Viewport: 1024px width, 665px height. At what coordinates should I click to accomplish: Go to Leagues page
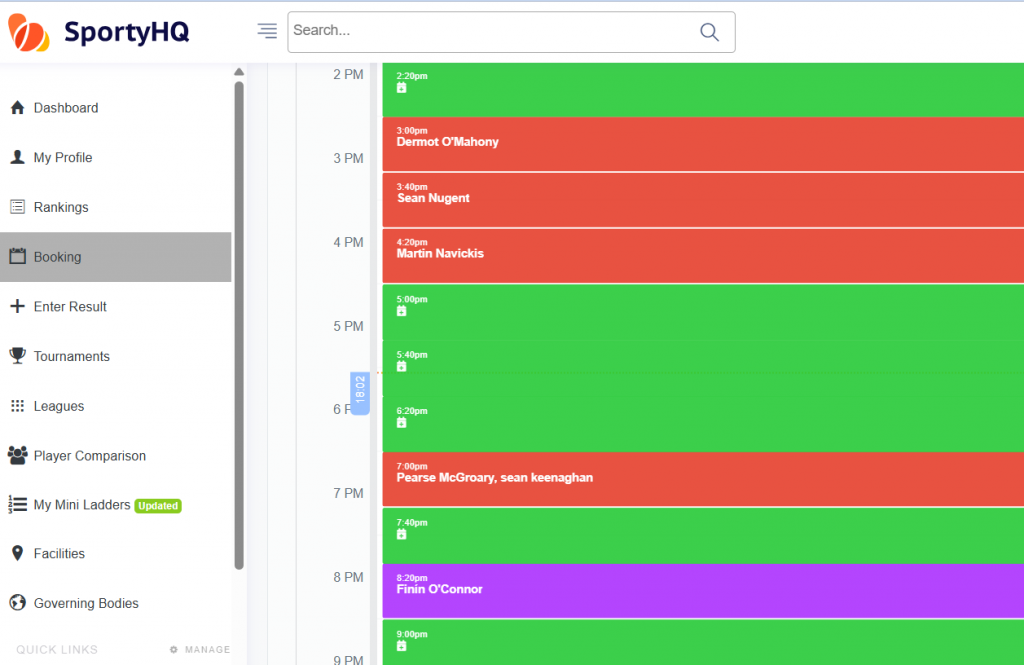(59, 406)
